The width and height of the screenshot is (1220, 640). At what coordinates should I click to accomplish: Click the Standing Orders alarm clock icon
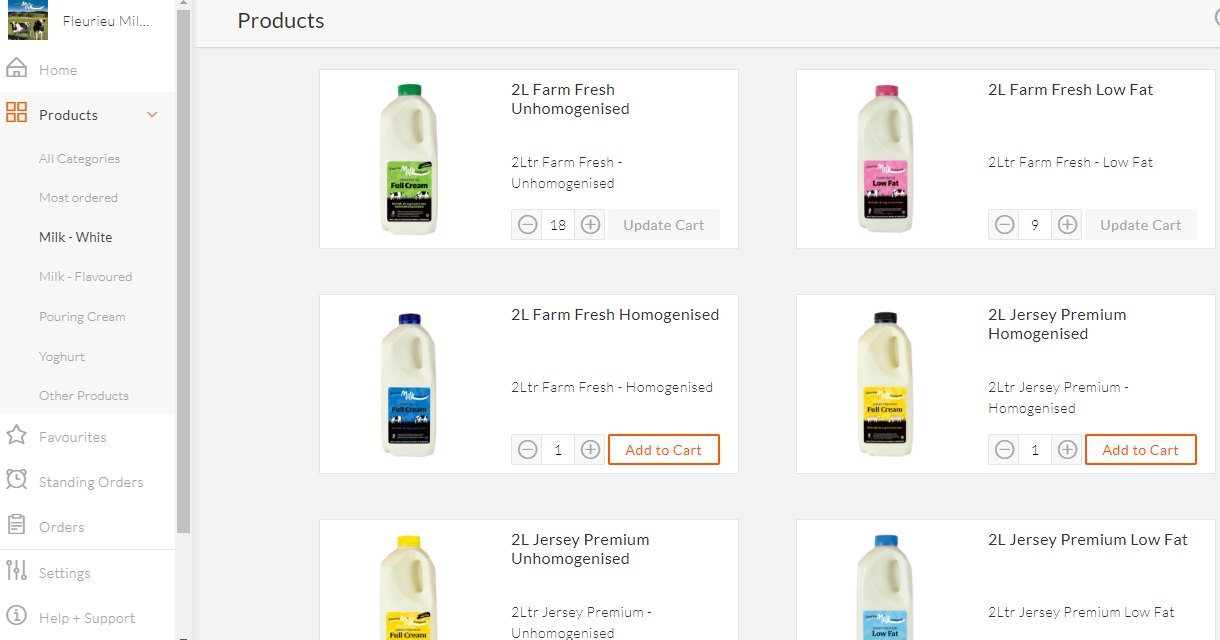coord(16,480)
